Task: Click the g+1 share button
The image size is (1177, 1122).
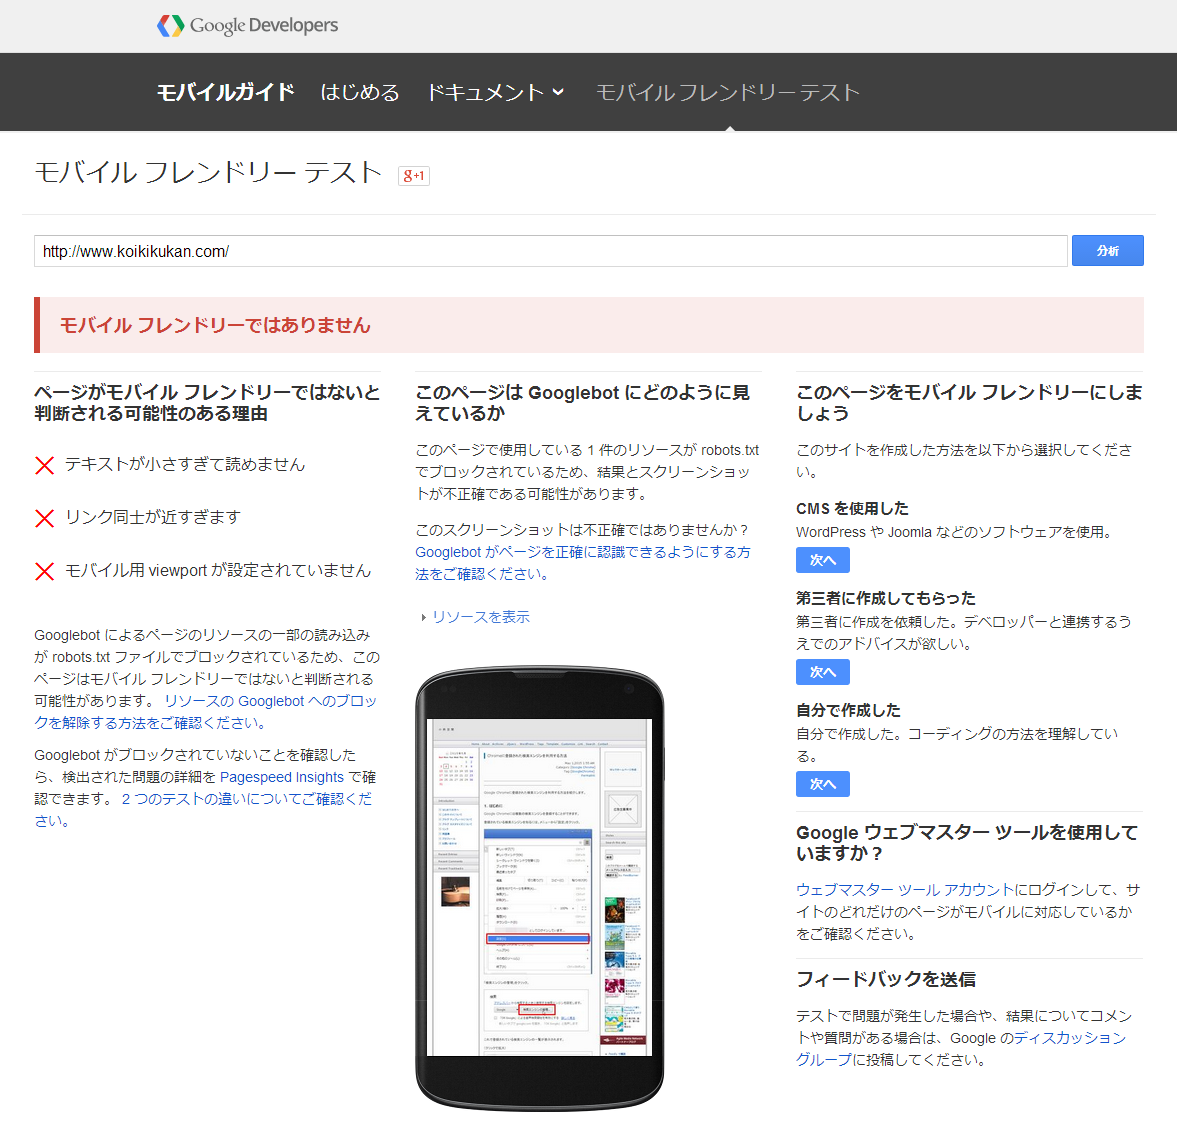Action: 414,176
